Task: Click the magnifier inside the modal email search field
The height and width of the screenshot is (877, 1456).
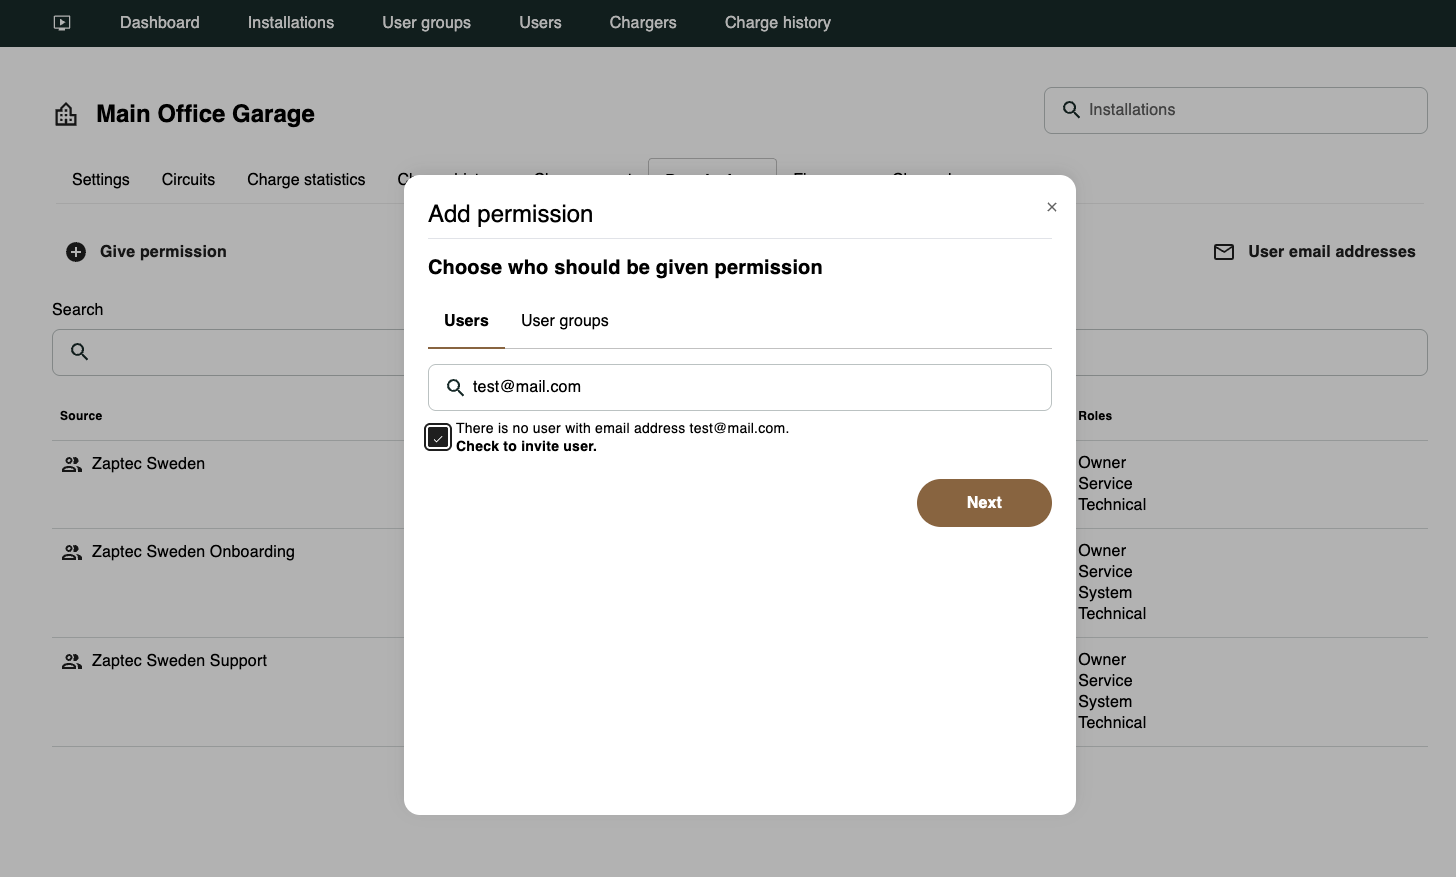Action: (x=455, y=387)
